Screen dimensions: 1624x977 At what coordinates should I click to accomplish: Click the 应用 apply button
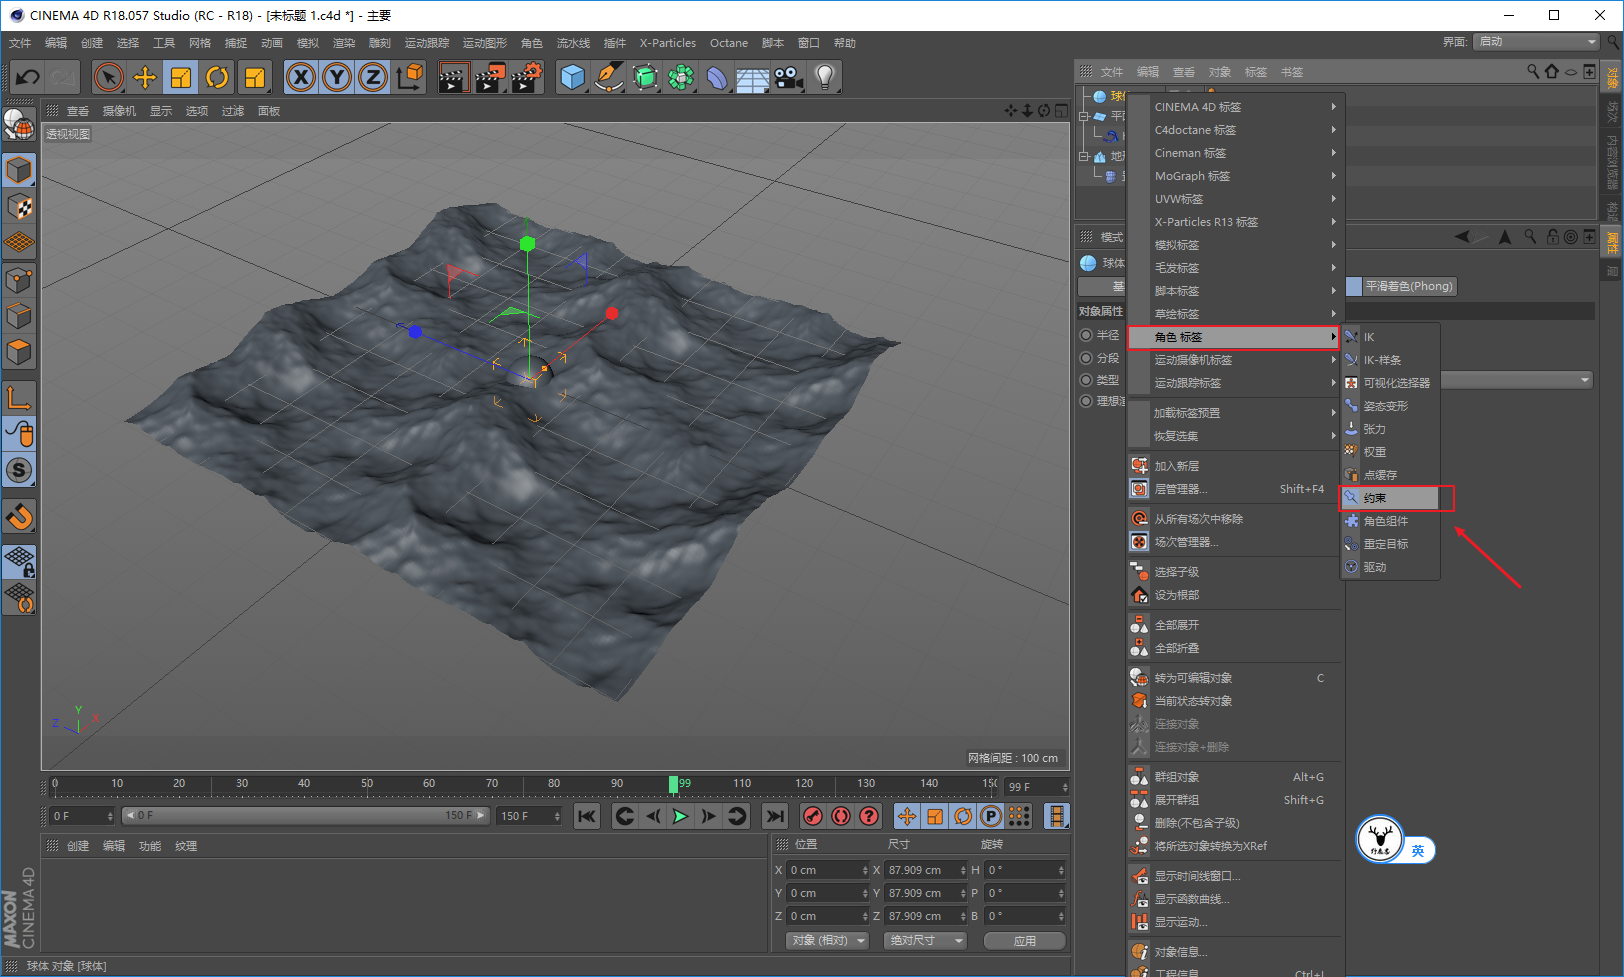pos(1025,941)
